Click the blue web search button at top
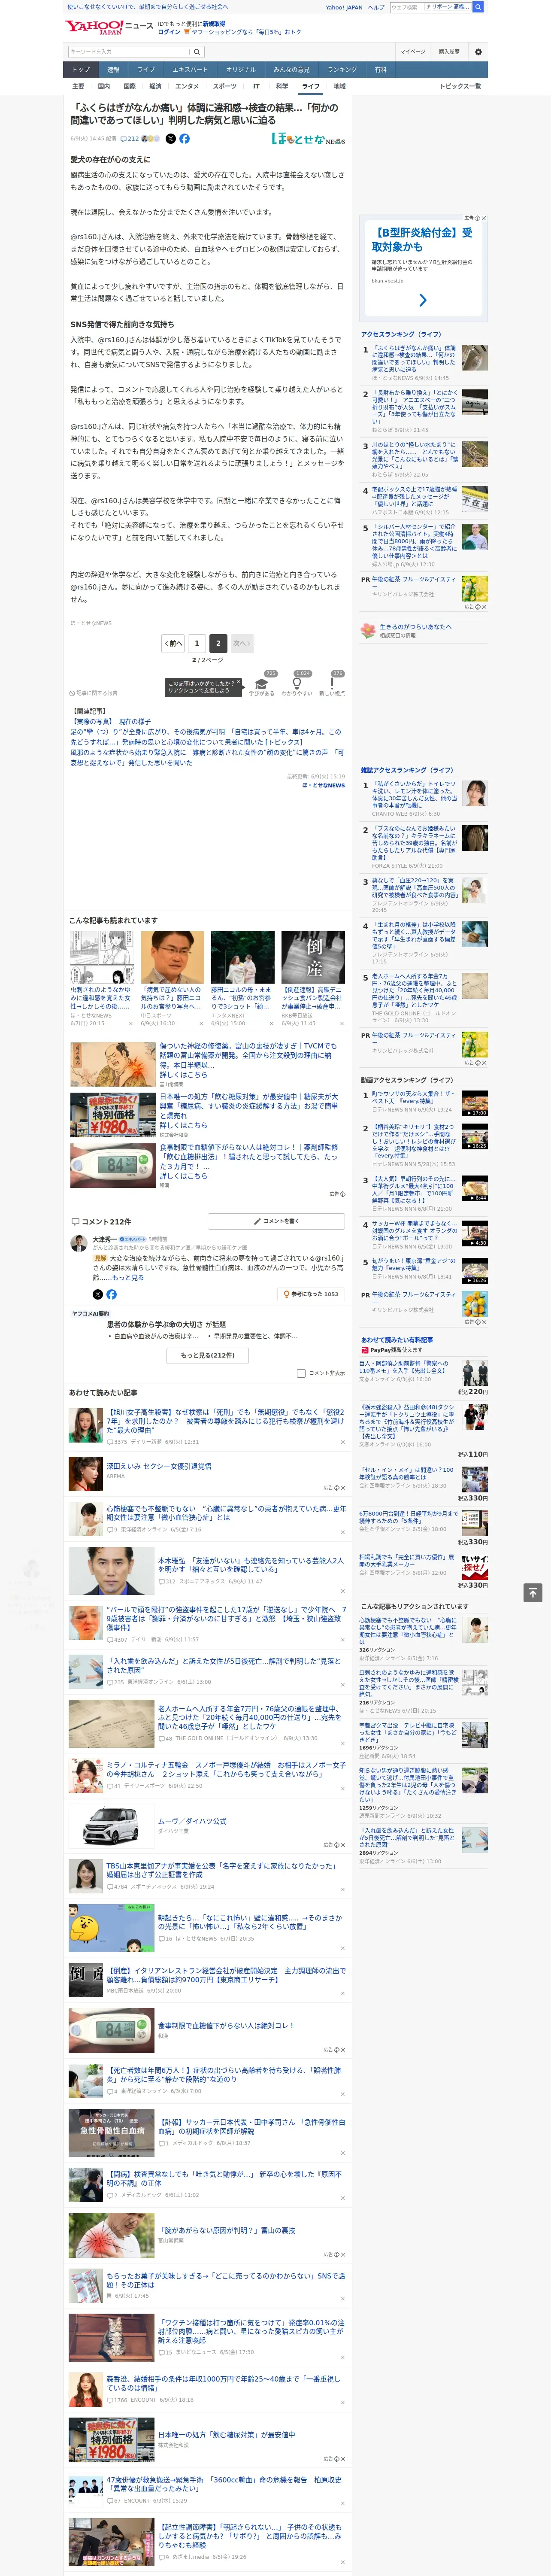The image size is (551, 2576). [478, 7]
